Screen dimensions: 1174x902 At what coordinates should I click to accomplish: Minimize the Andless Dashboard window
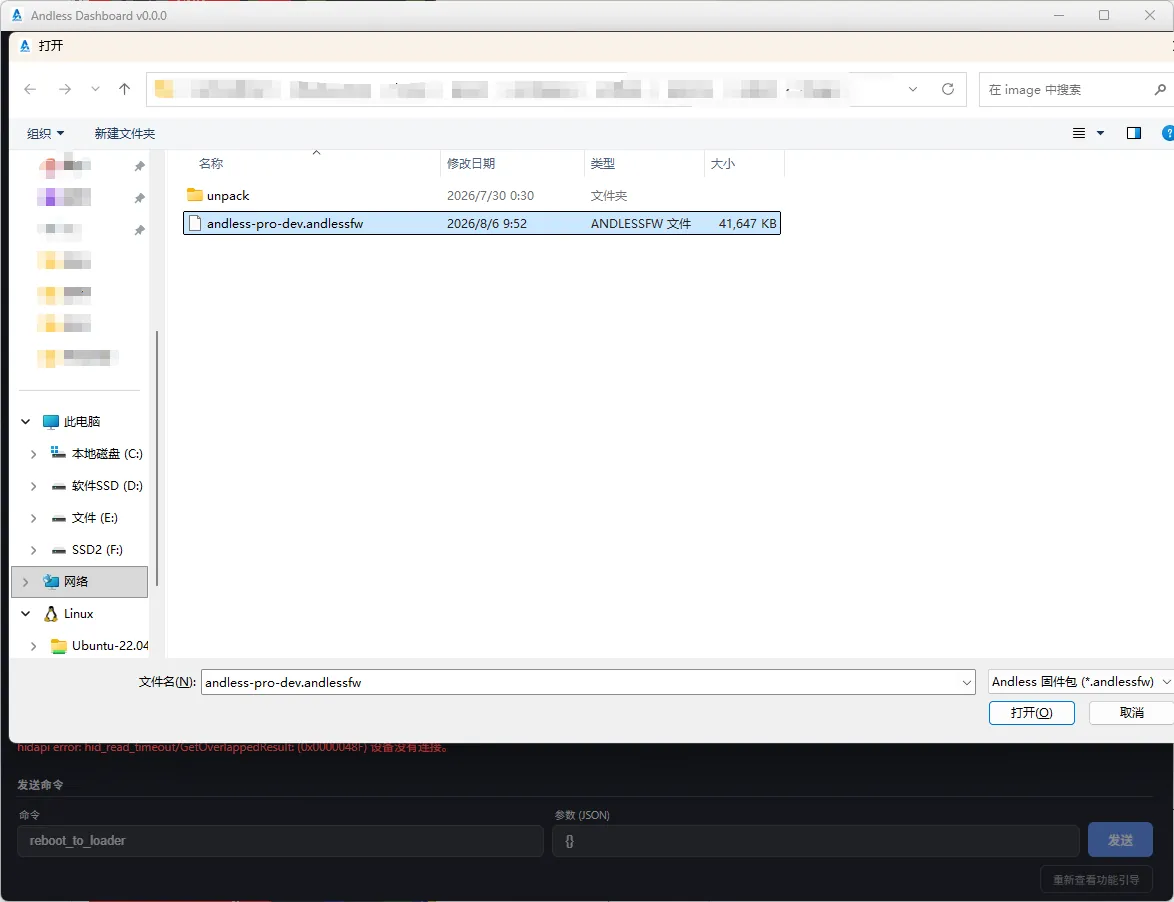coord(1059,15)
